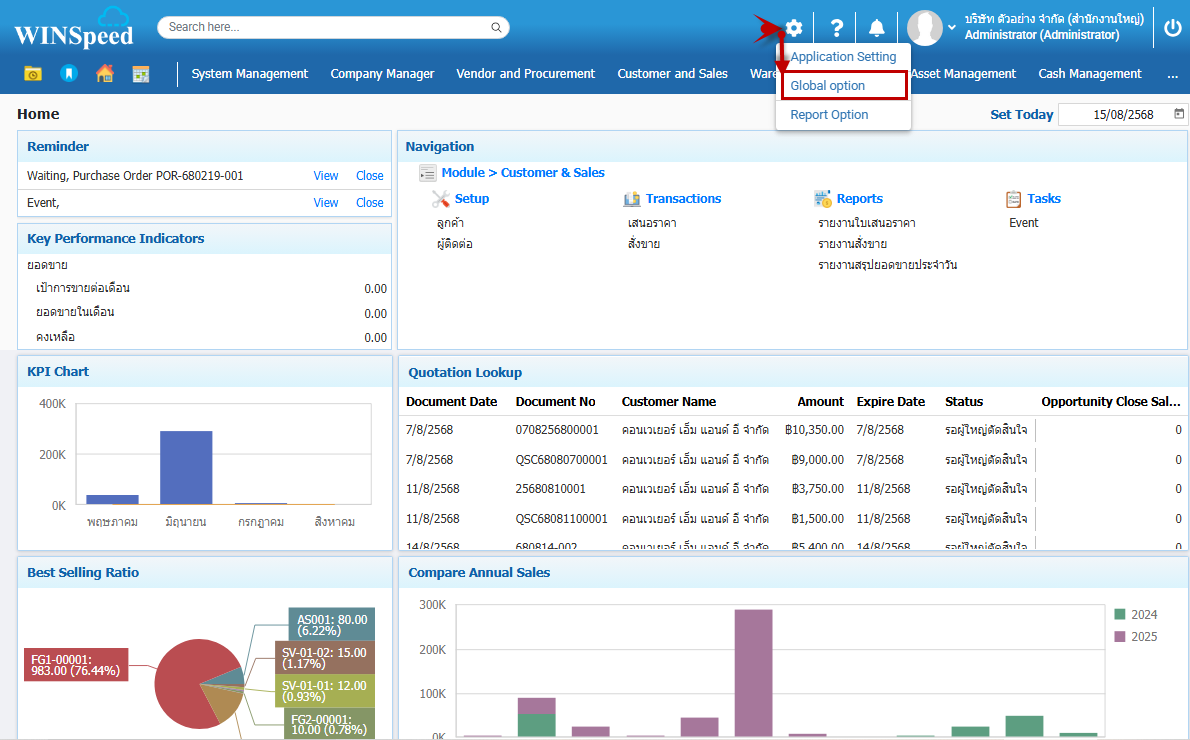
Task: Open the Set Today calendar picker
Action: [1179, 114]
